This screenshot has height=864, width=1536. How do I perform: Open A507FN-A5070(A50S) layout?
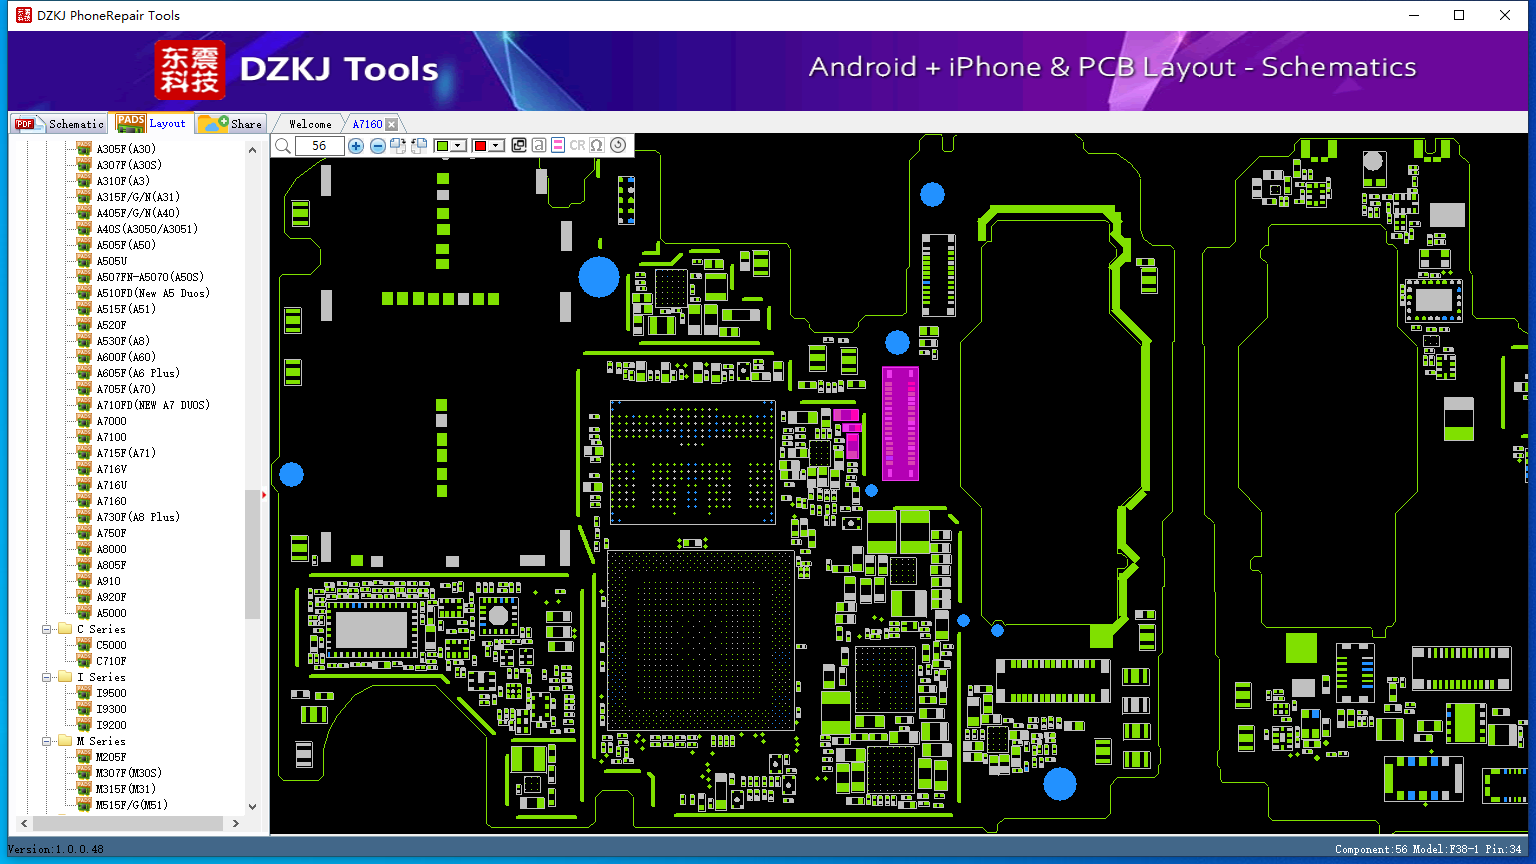150,277
